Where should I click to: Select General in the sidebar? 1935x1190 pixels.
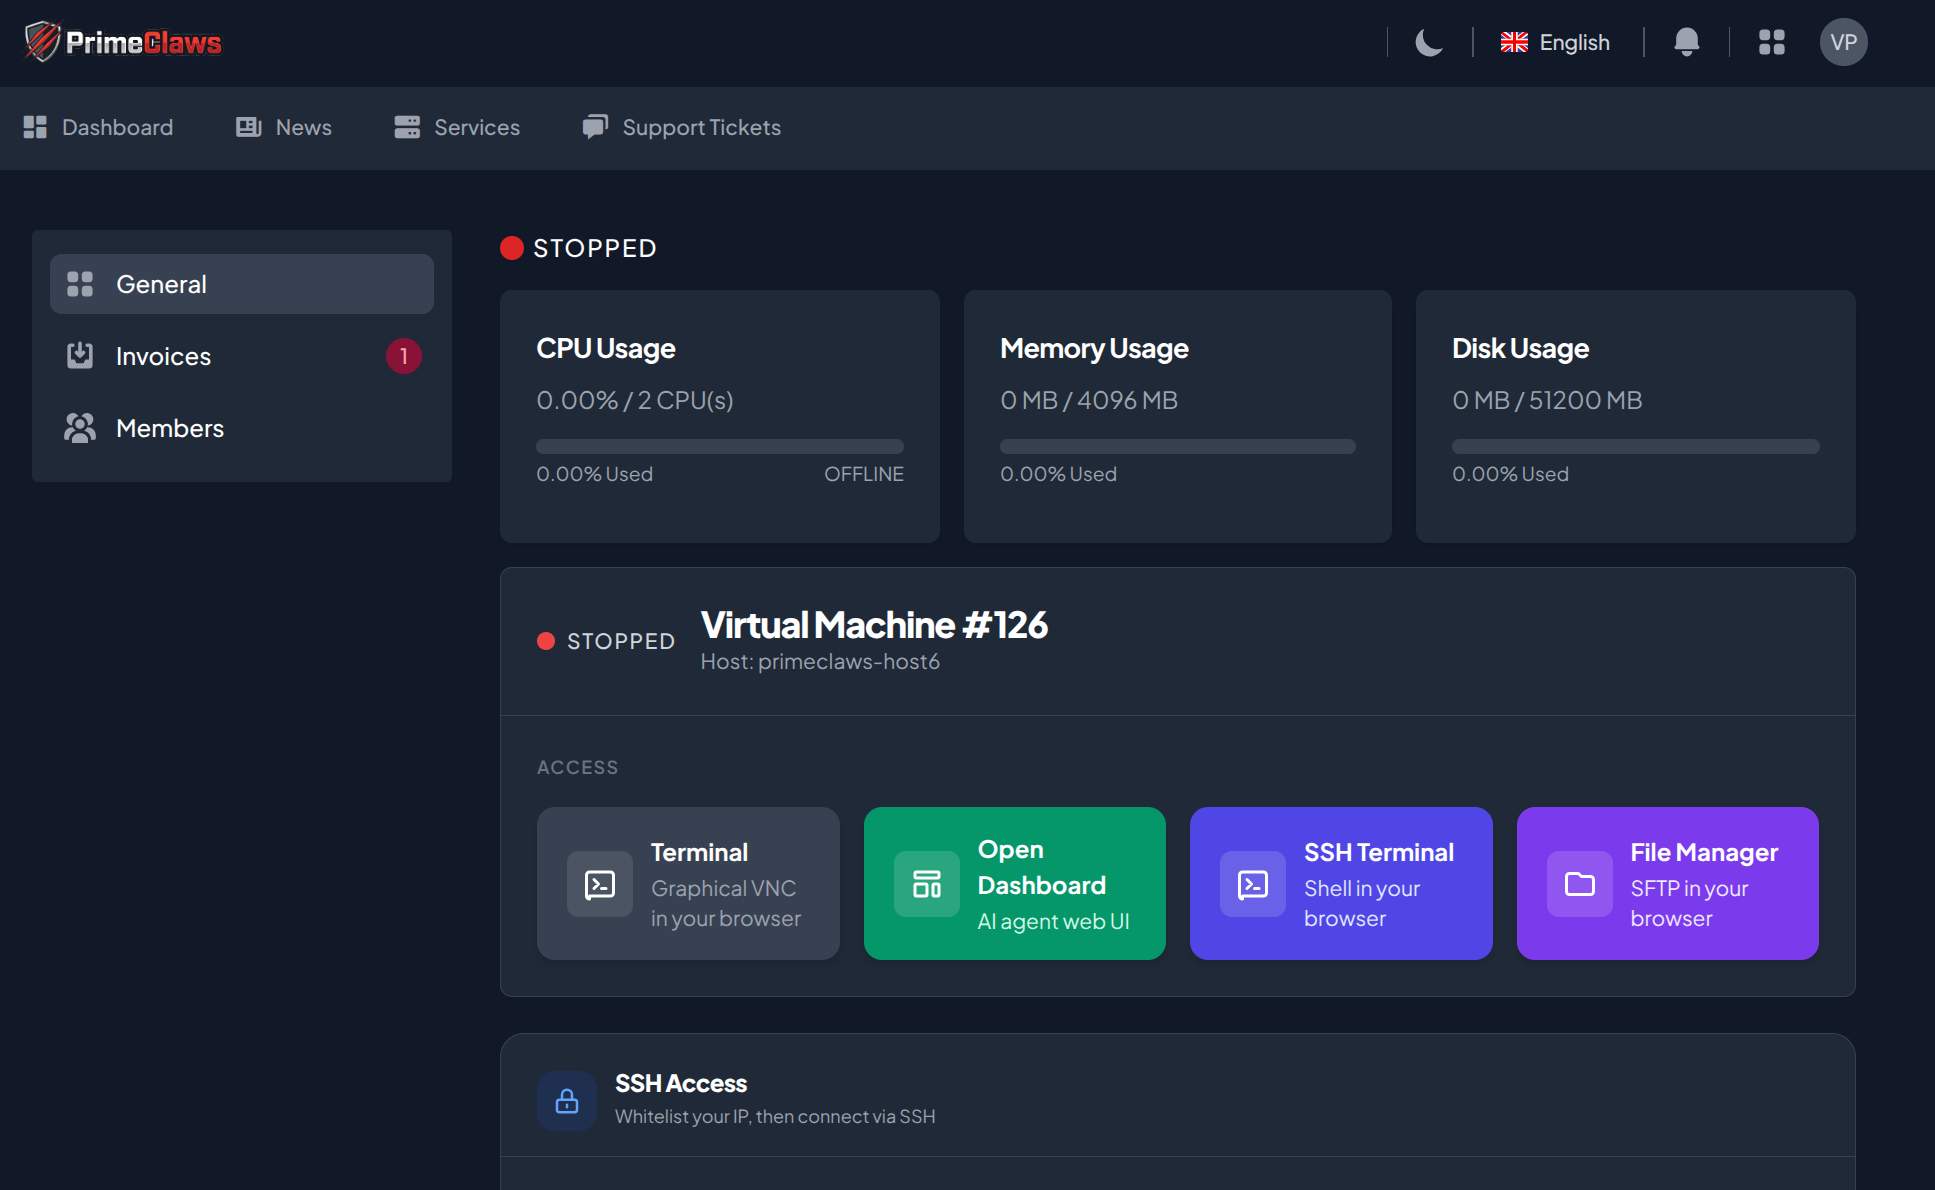[x=242, y=284]
